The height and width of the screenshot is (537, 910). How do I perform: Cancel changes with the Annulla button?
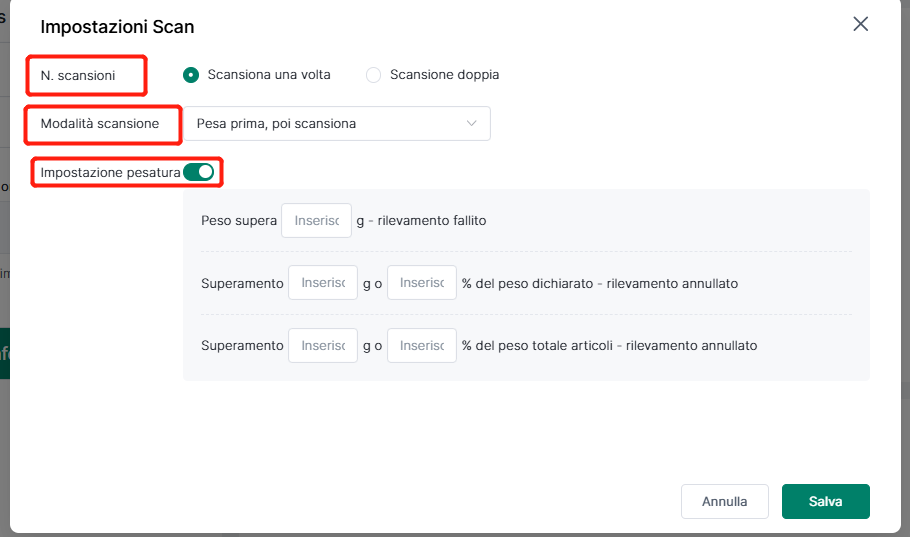[x=724, y=501]
